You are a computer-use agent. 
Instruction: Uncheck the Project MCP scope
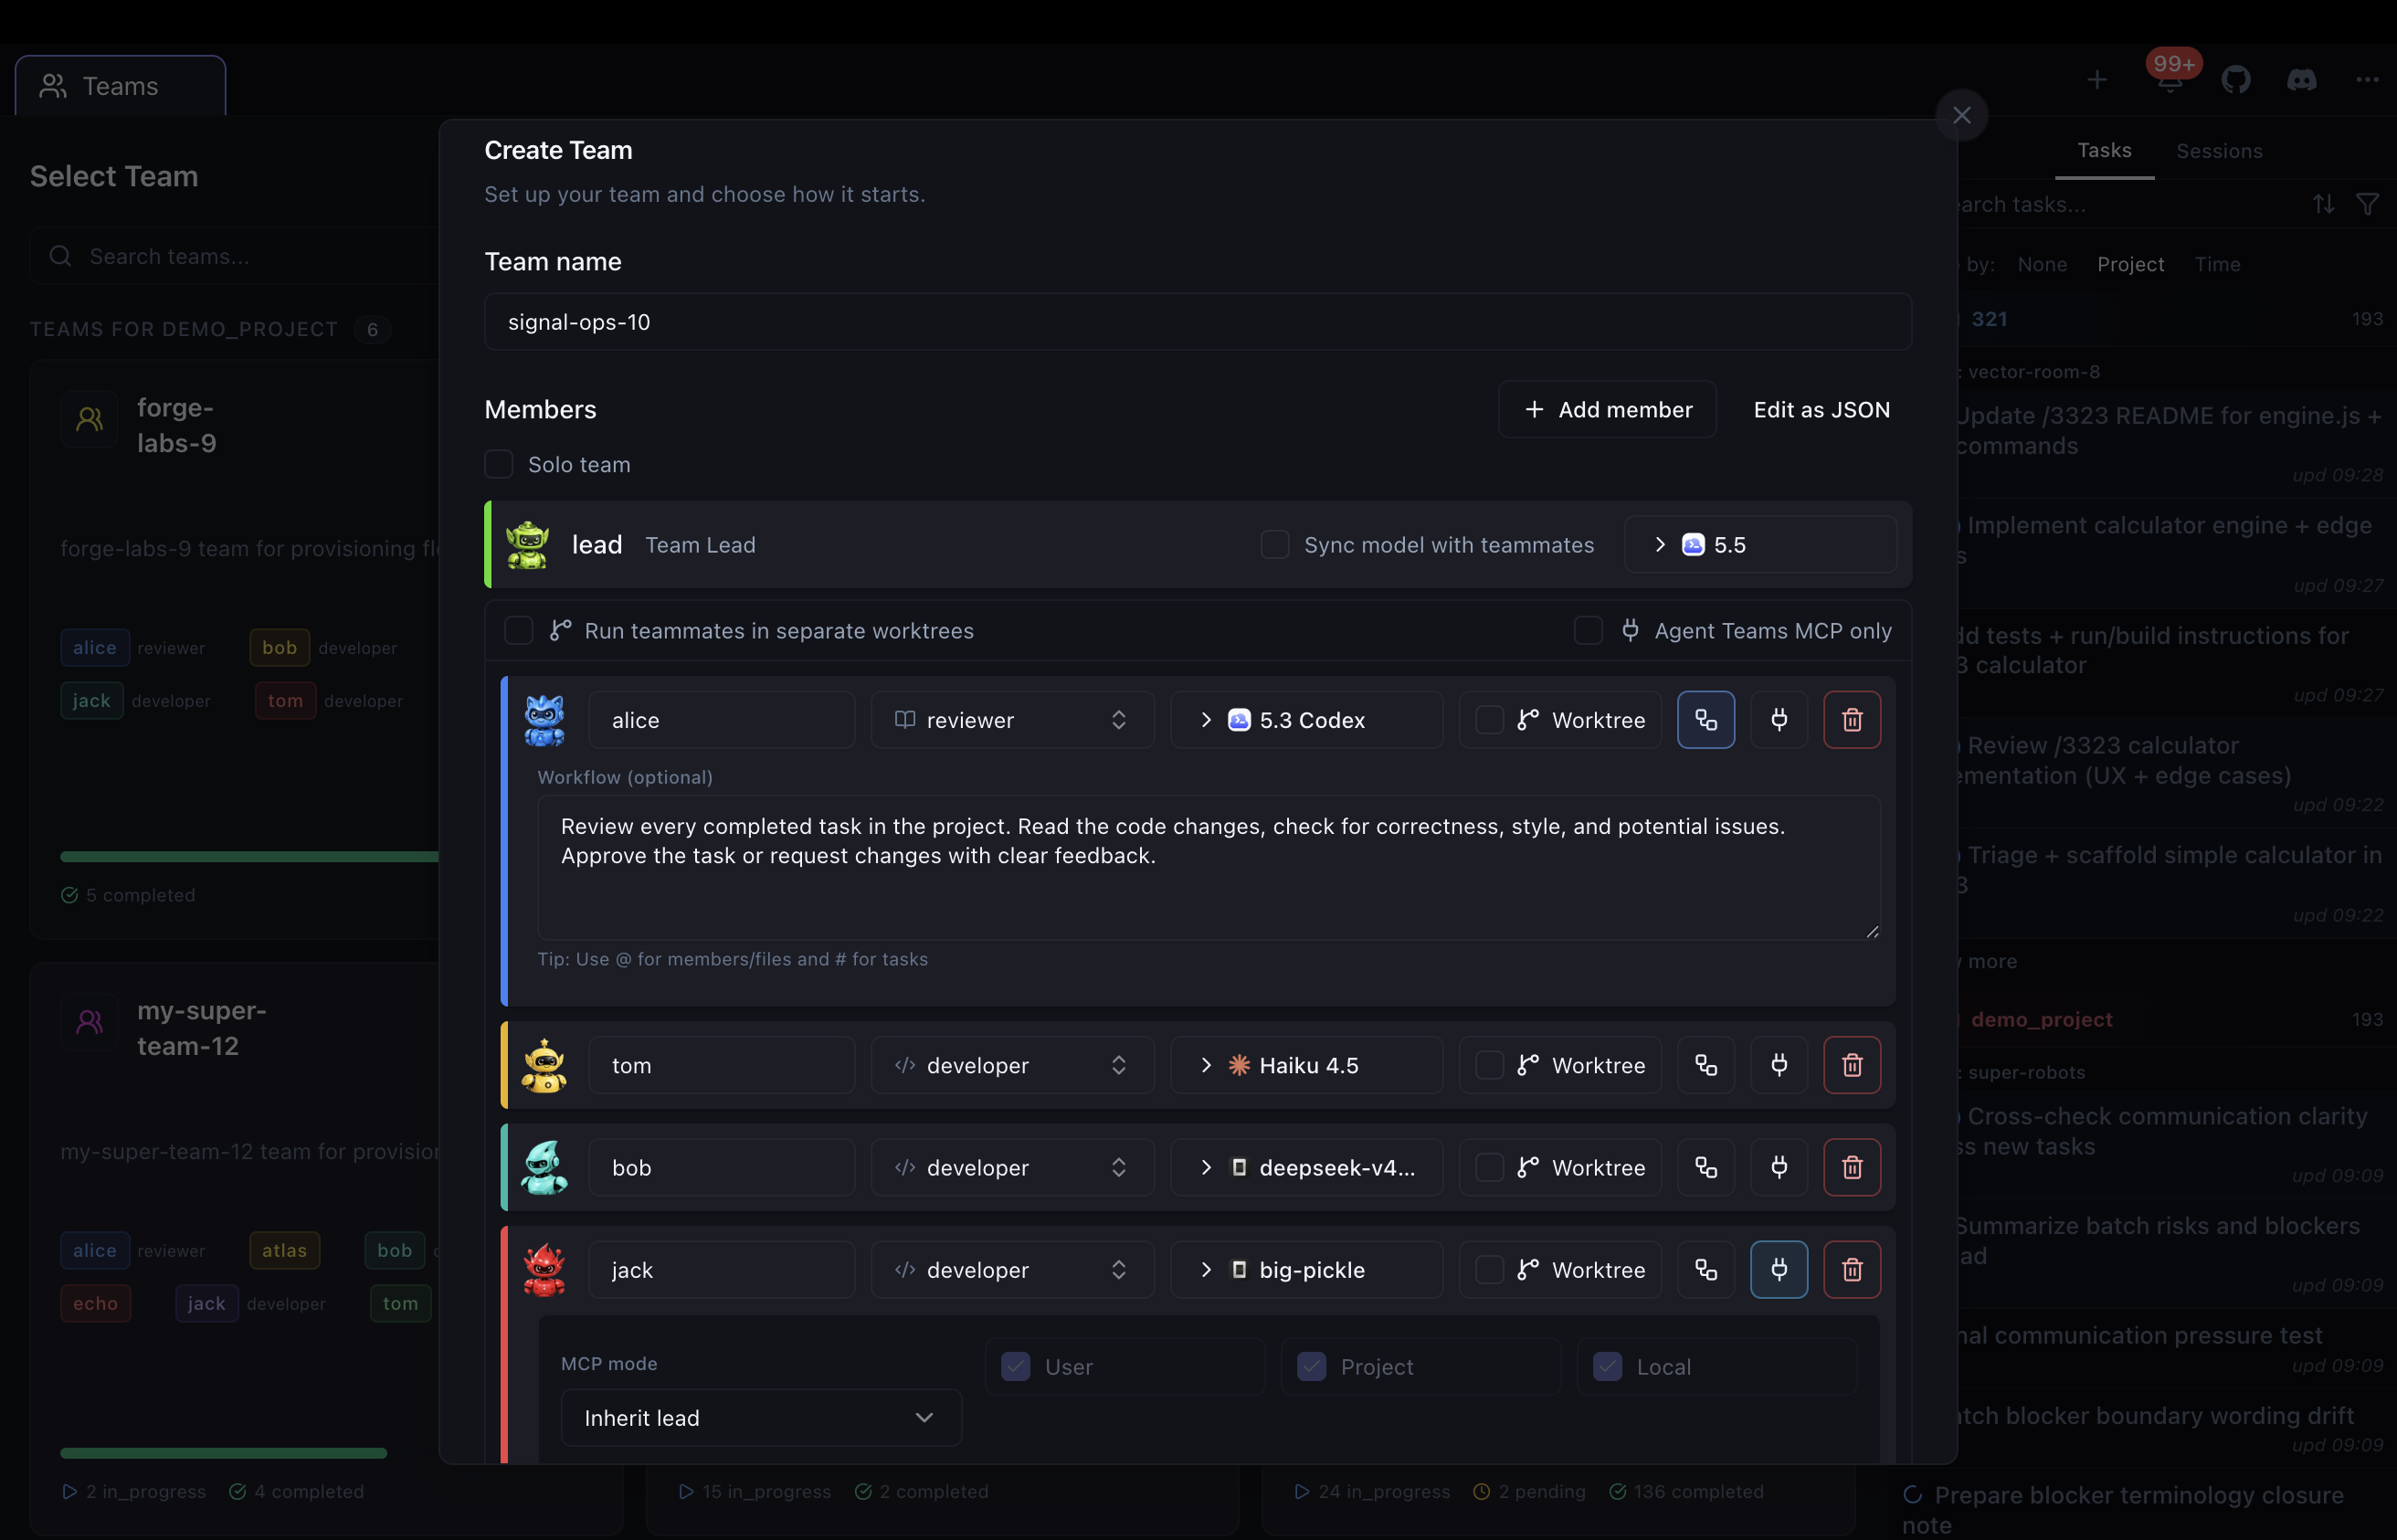pyautogui.click(x=1311, y=1367)
